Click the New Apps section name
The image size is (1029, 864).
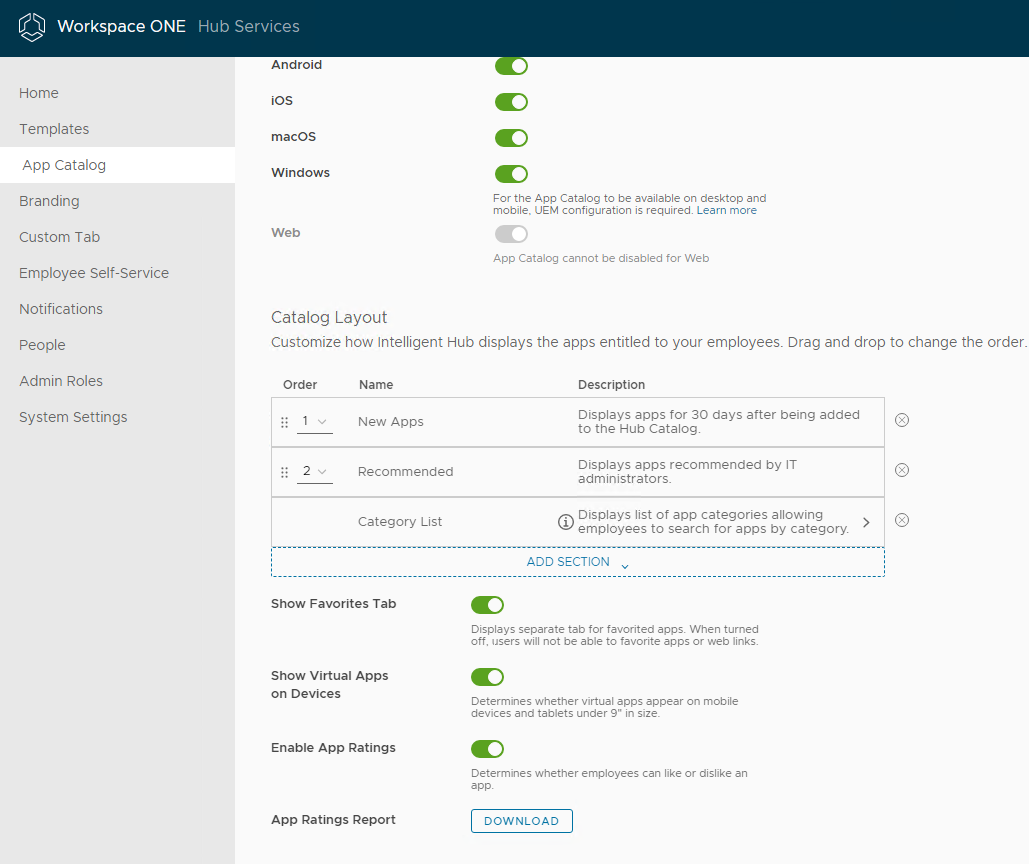tap(390, 422)
